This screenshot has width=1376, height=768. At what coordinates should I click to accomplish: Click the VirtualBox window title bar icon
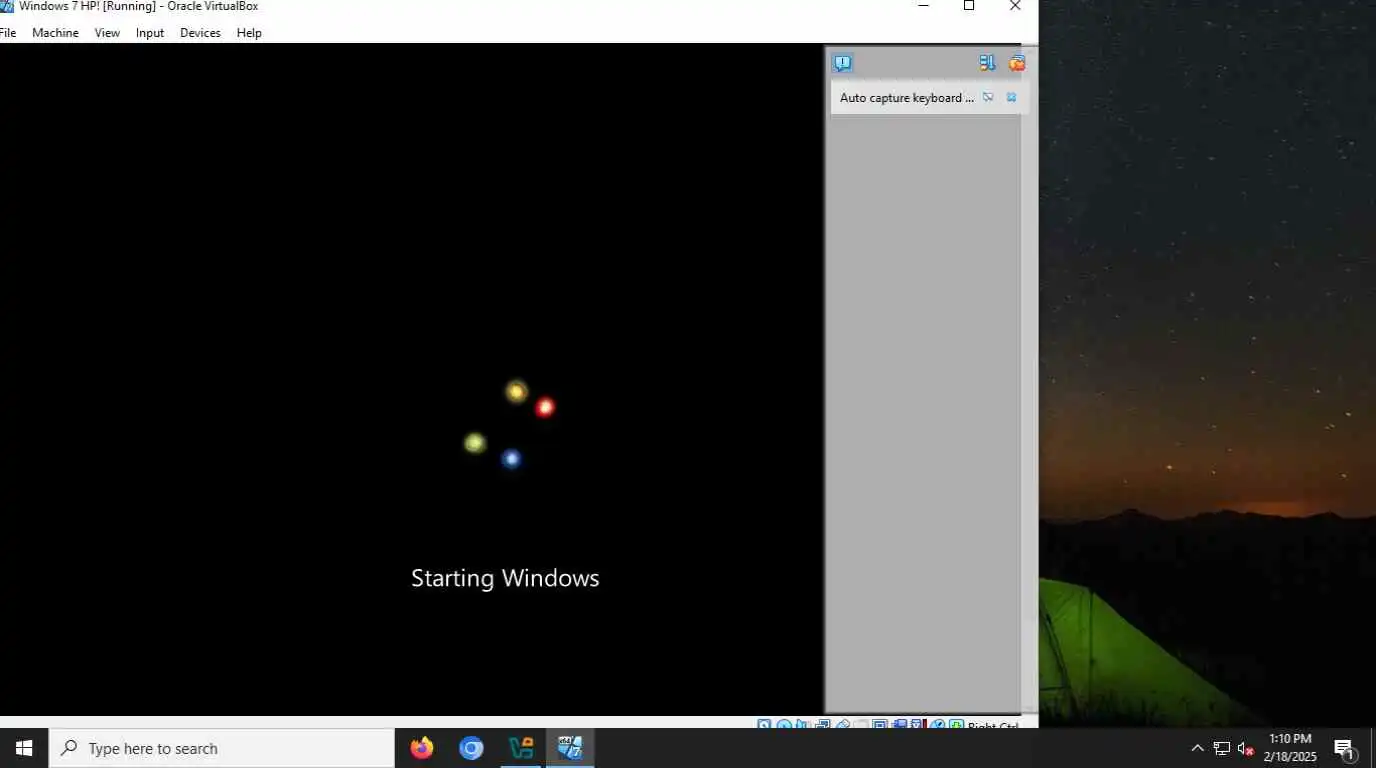click(6, 6)
